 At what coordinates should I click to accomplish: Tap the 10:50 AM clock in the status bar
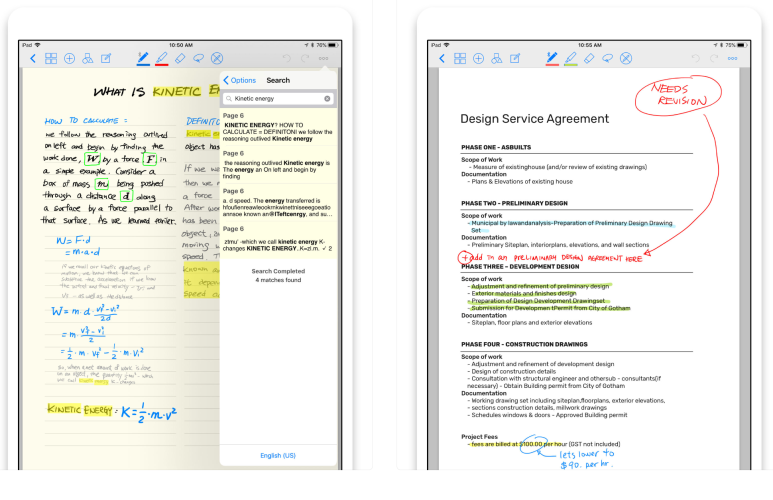[x=180, y=45]
